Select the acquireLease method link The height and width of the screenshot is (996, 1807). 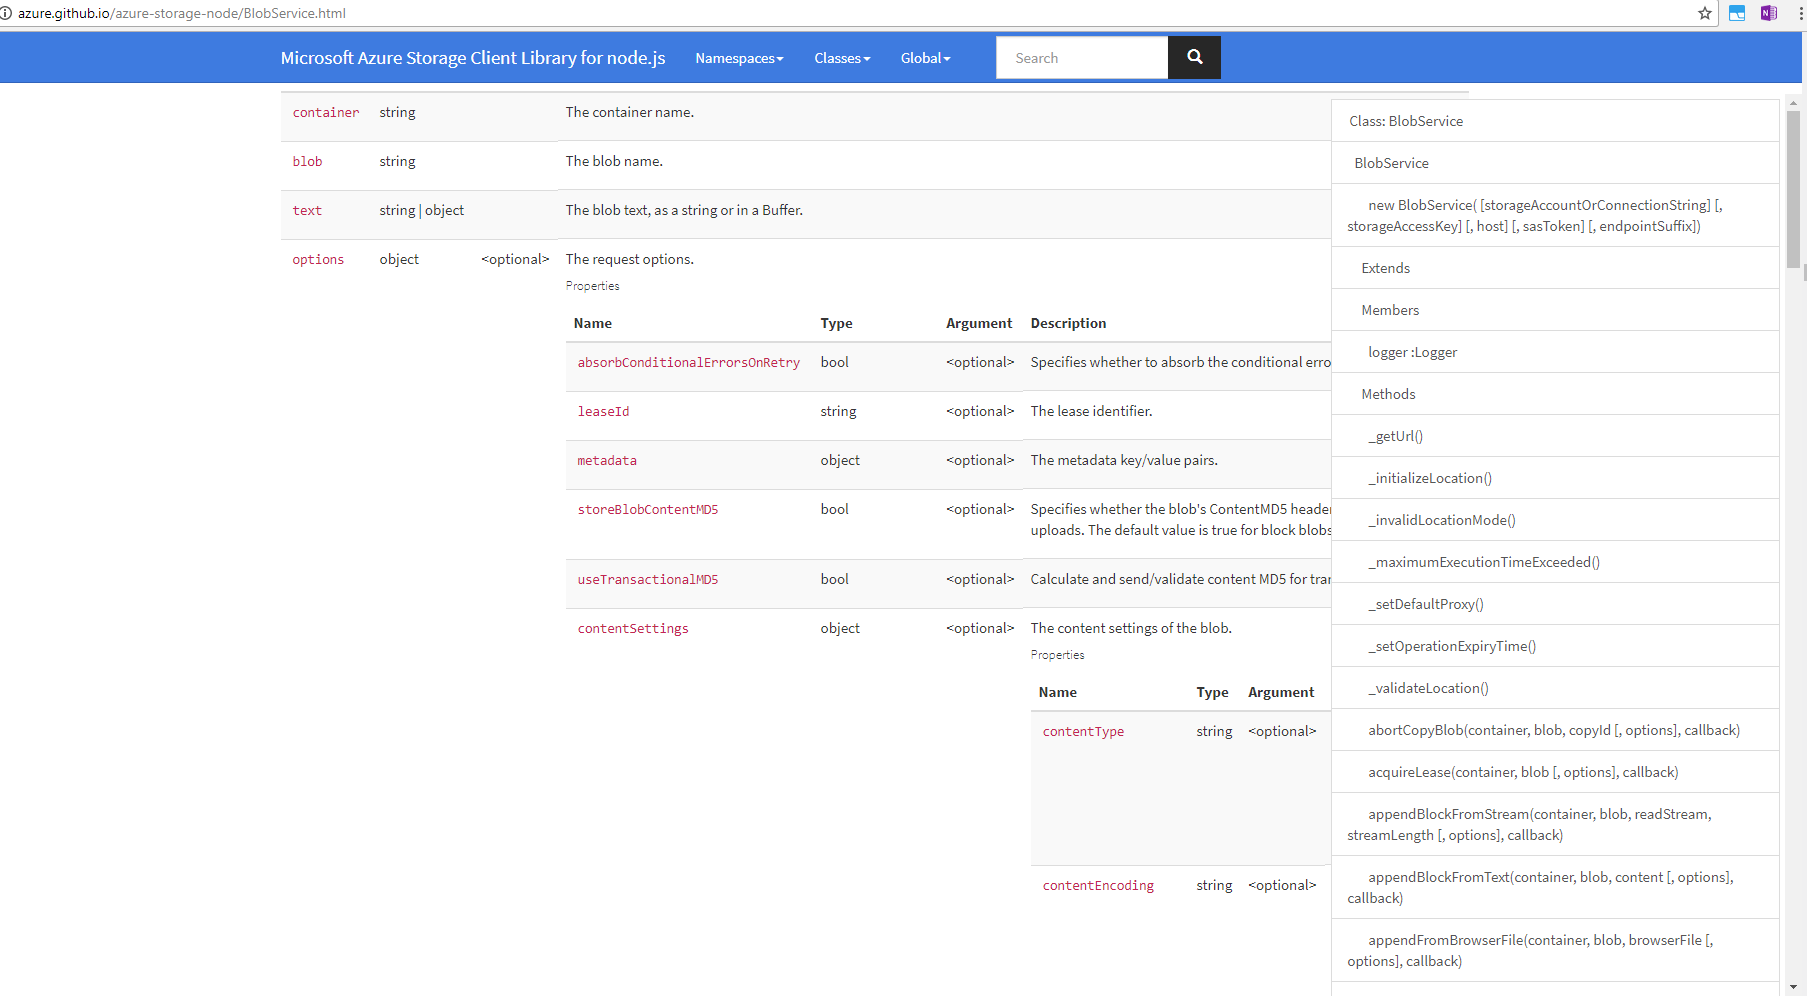(1521, 771)
